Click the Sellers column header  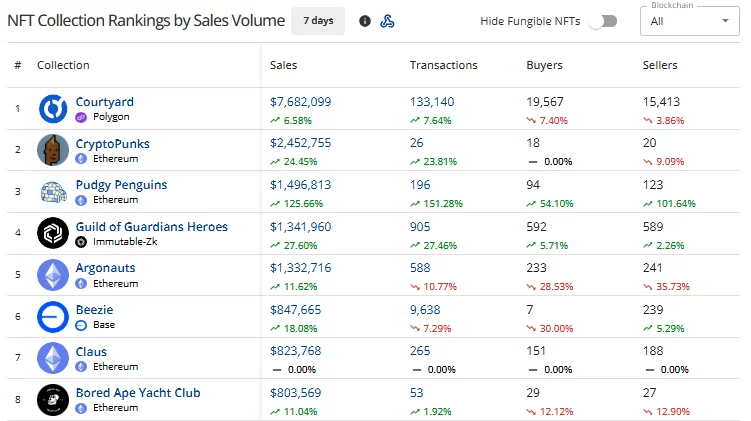660,65
